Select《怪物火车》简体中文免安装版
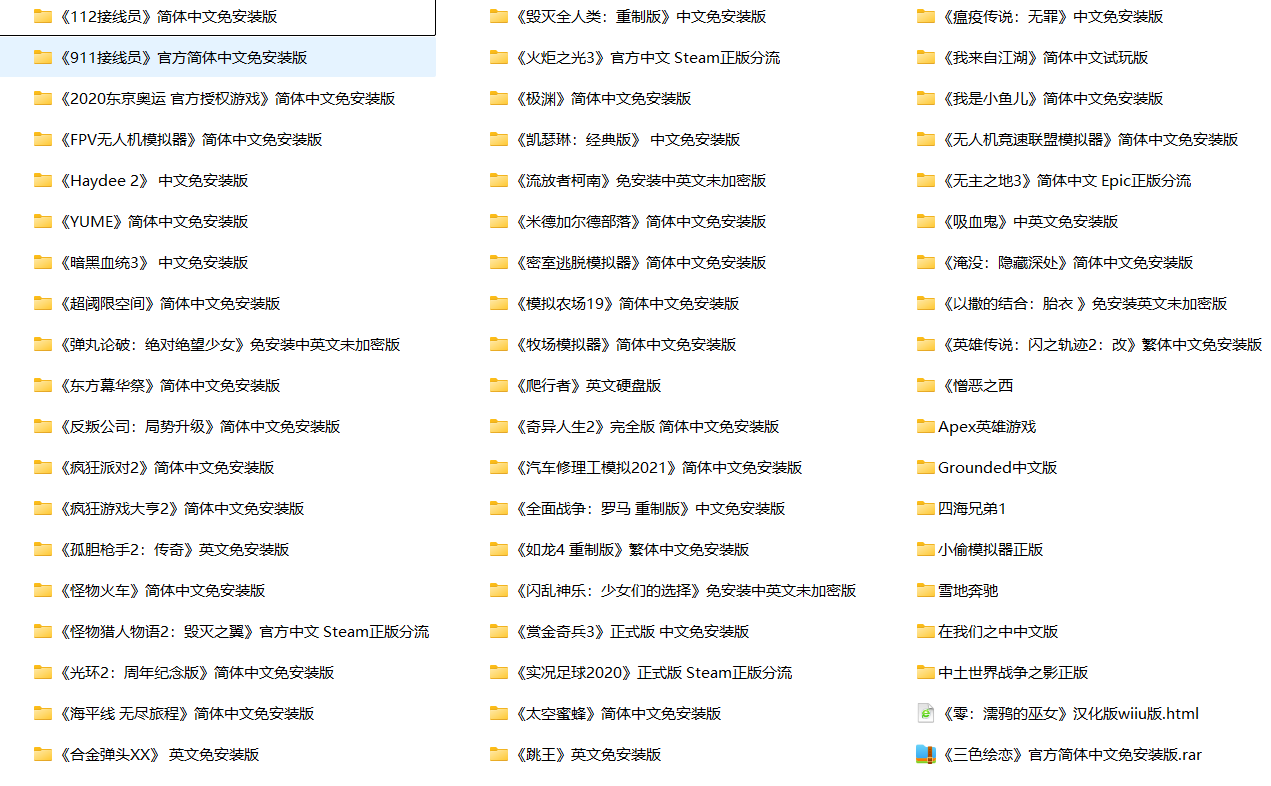The image size is (1271, 786). click(162, 590)
